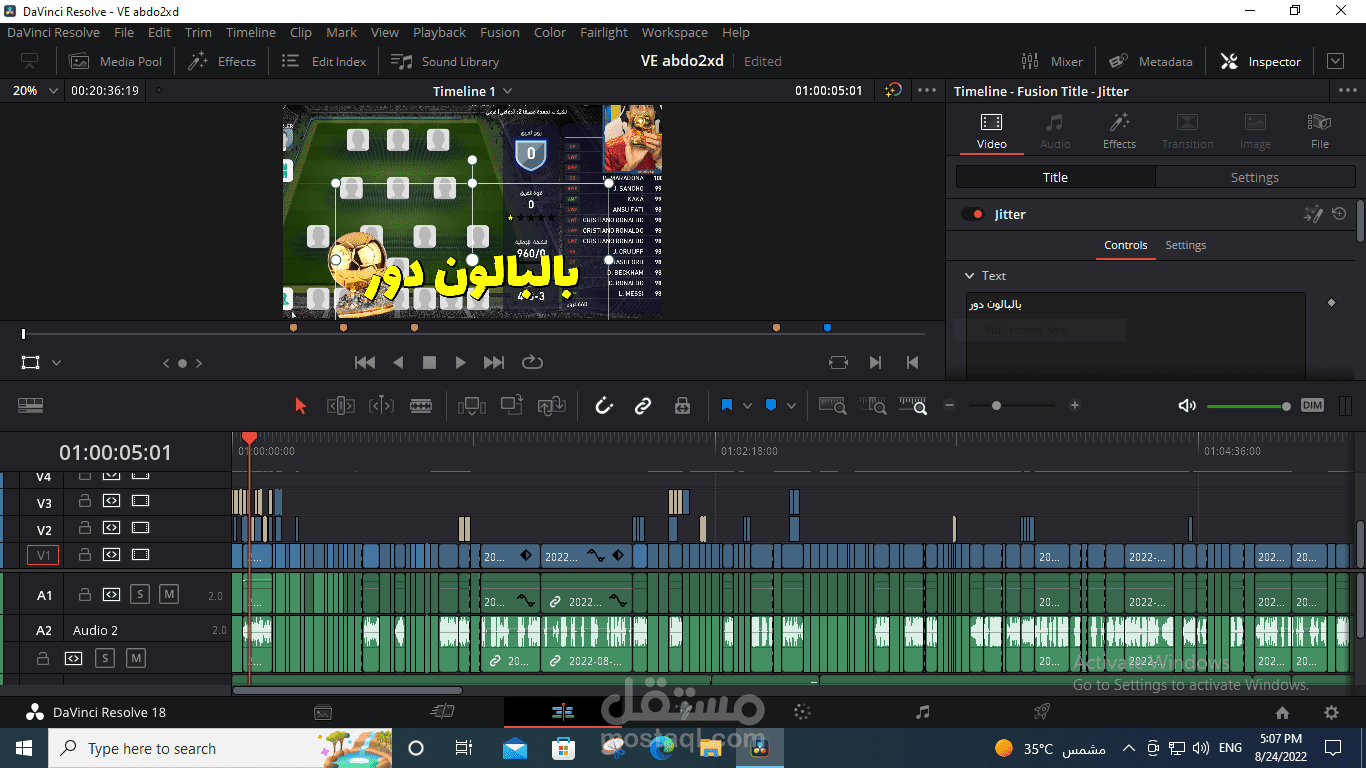1366x768 pixels.
Task: Open the Fairlight menu
Action: 604,32
